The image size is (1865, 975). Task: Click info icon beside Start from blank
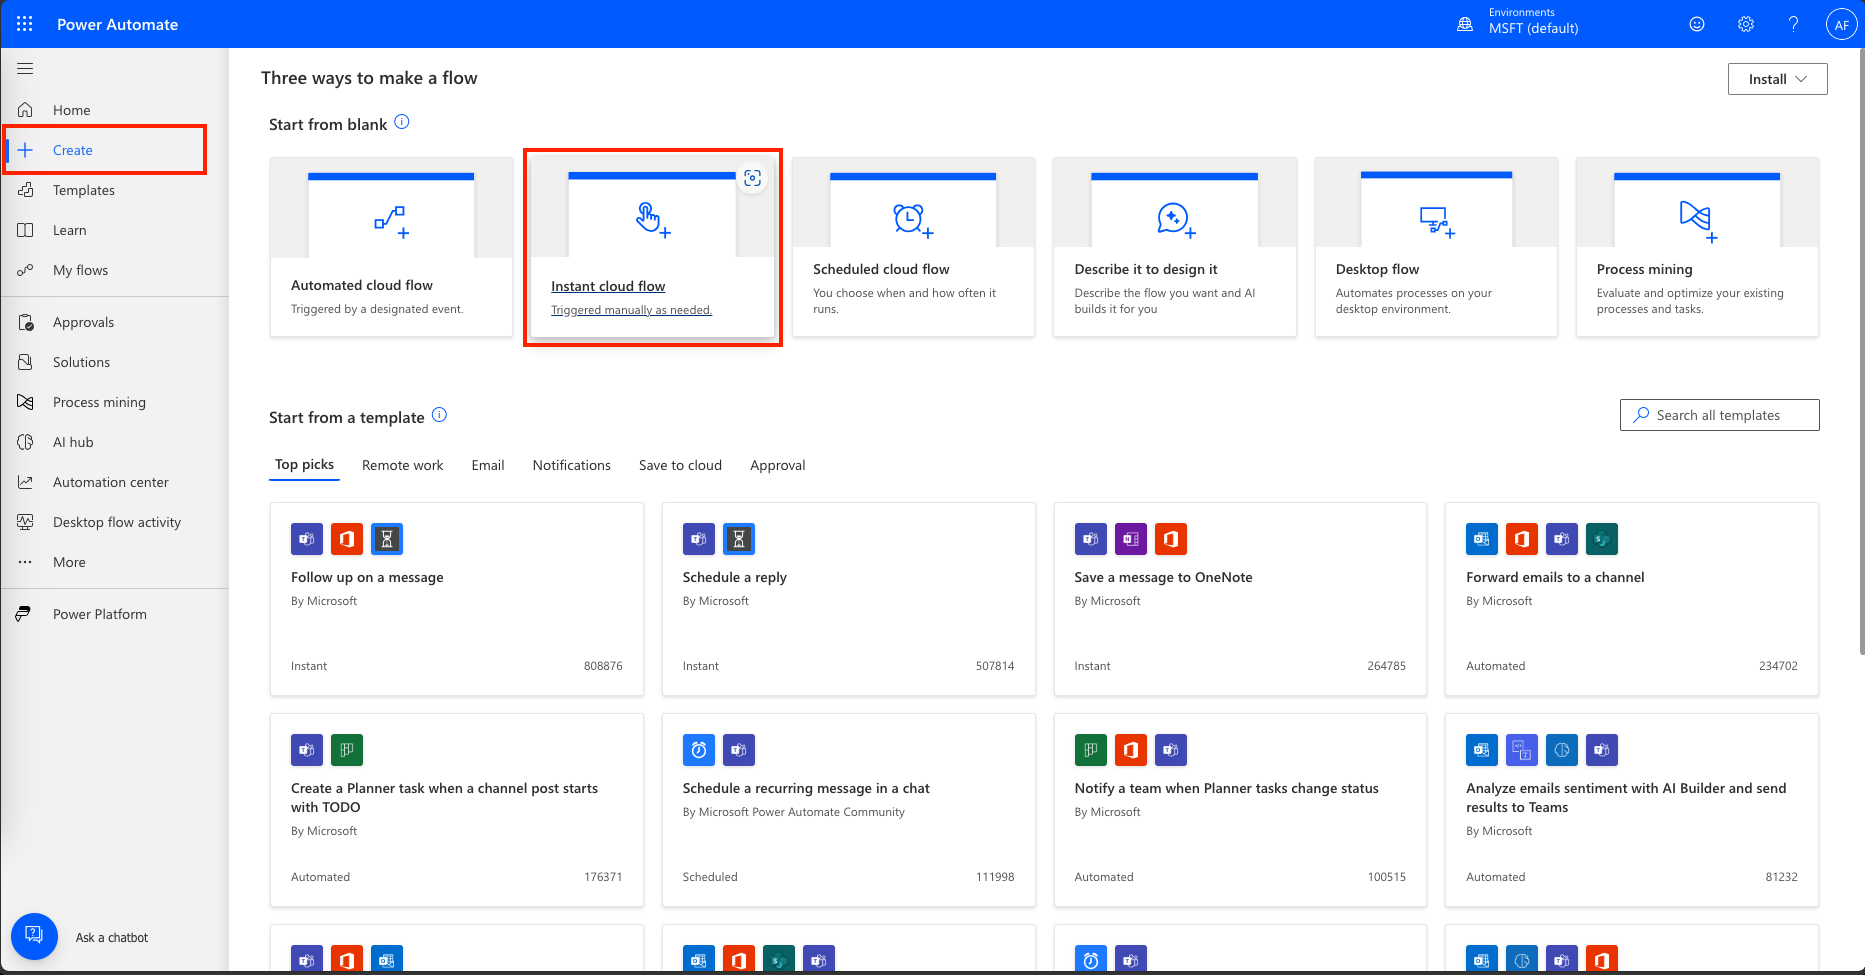pyautogui.click(x=402, y=122)
